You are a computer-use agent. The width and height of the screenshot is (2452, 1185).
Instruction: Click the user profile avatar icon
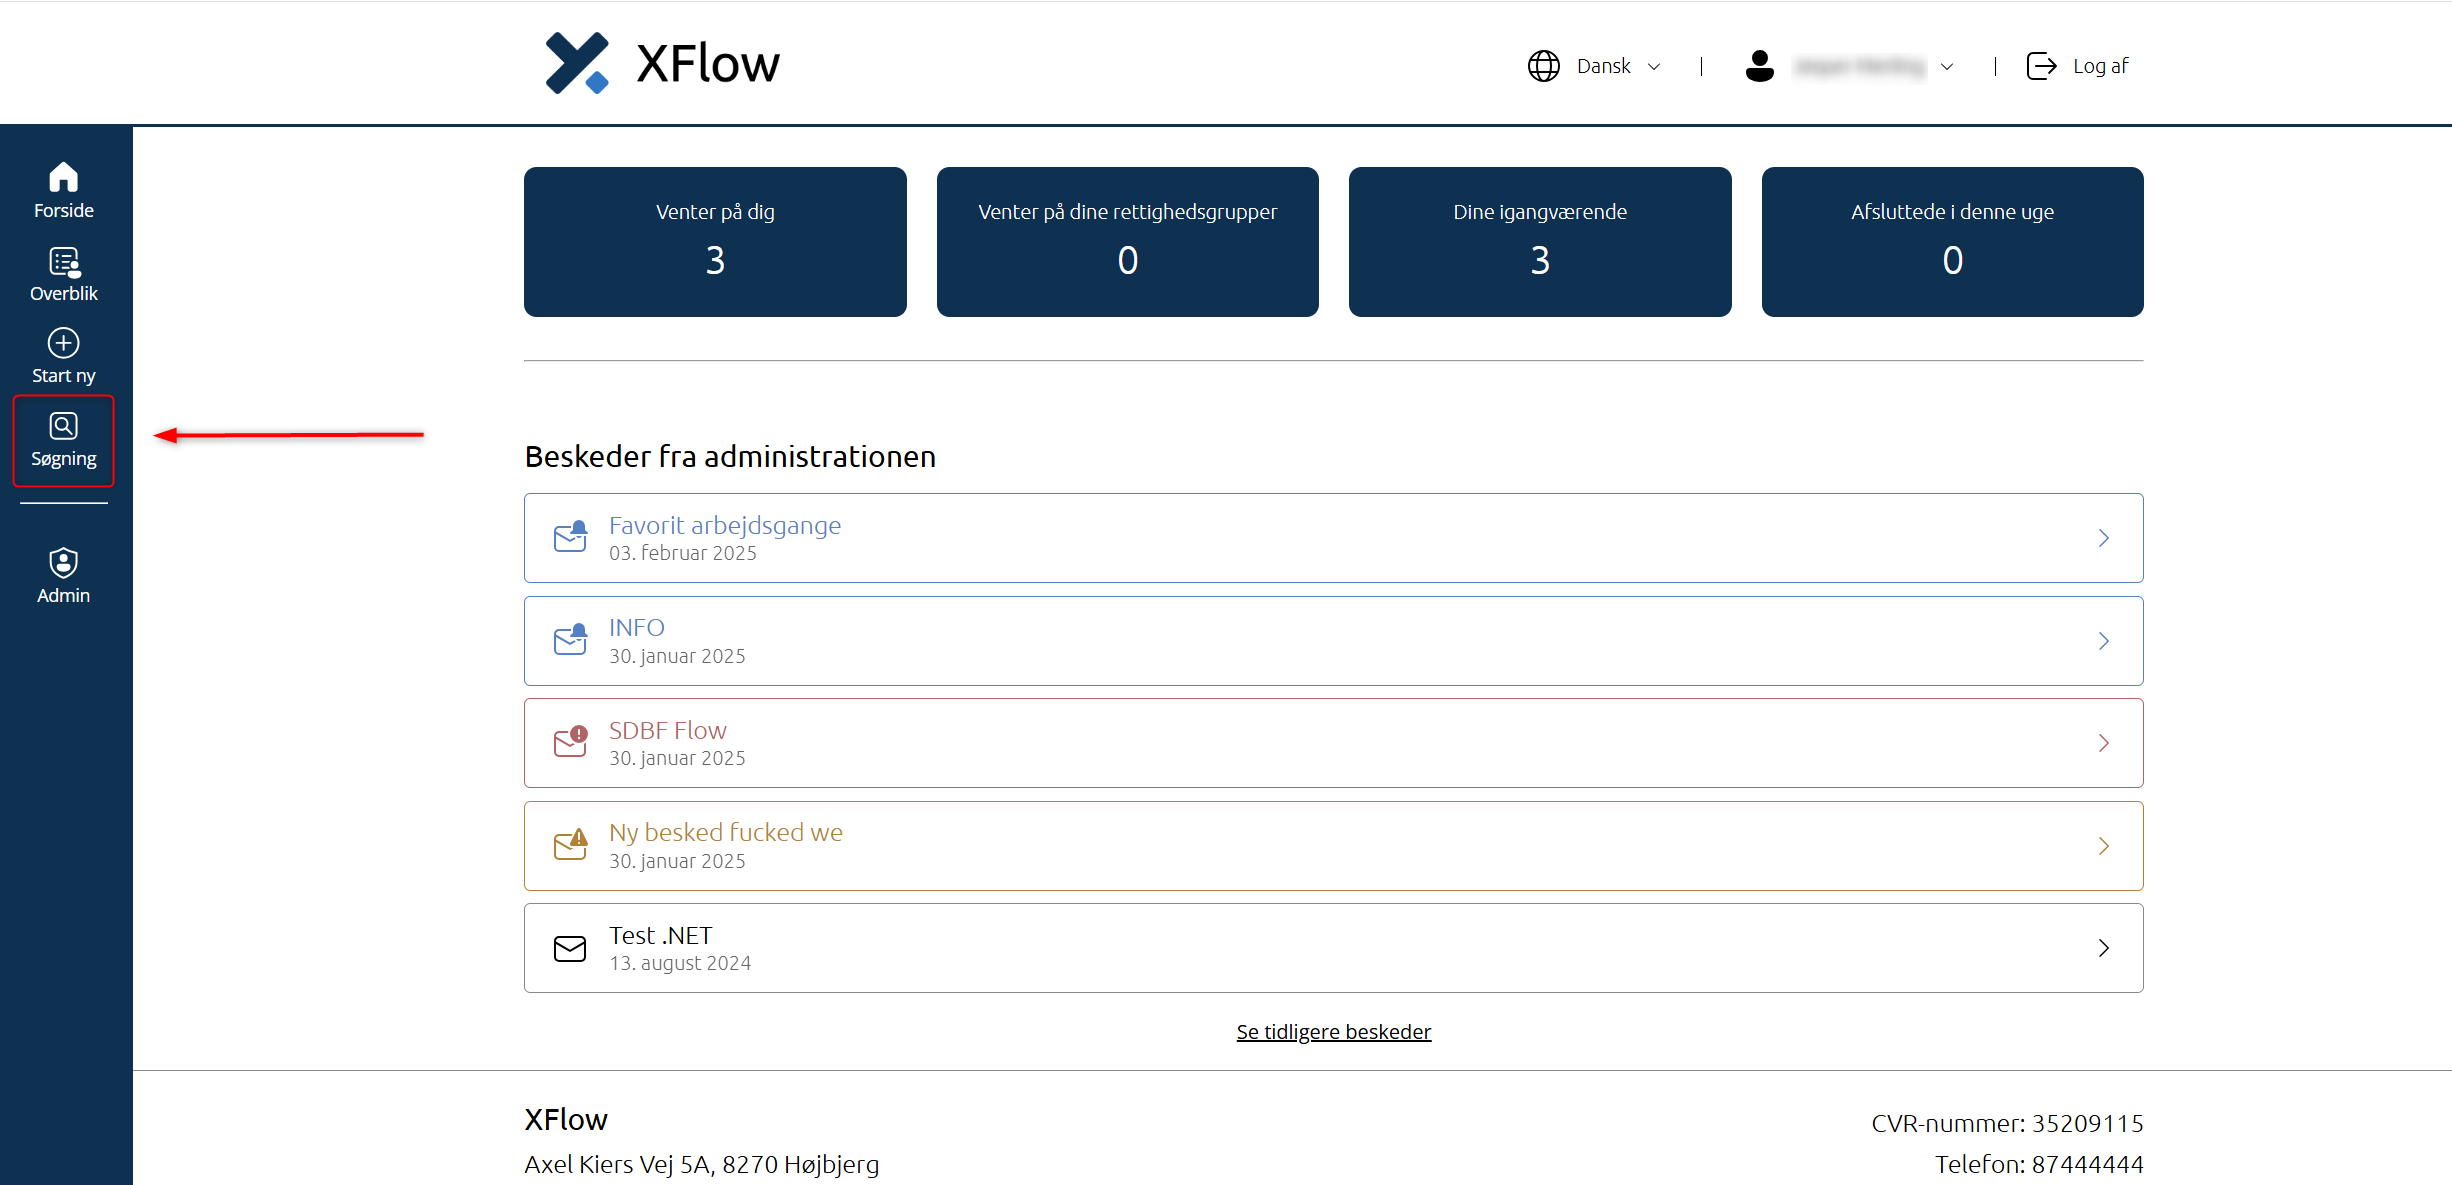(x=1759, y=66)
